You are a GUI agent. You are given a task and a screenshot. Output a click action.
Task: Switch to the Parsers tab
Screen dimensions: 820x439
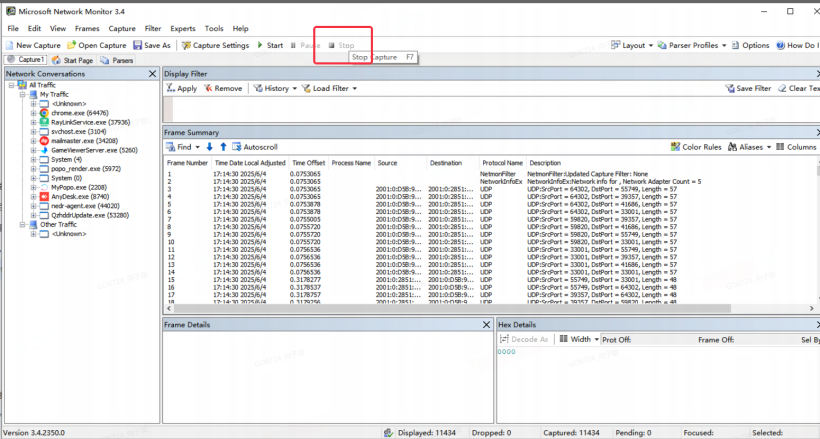117,60
